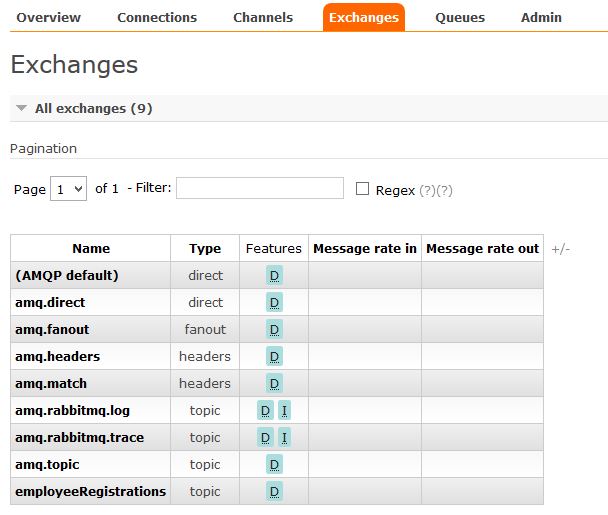
Task: Sort by Message rate in header
Action: (365, 249)
